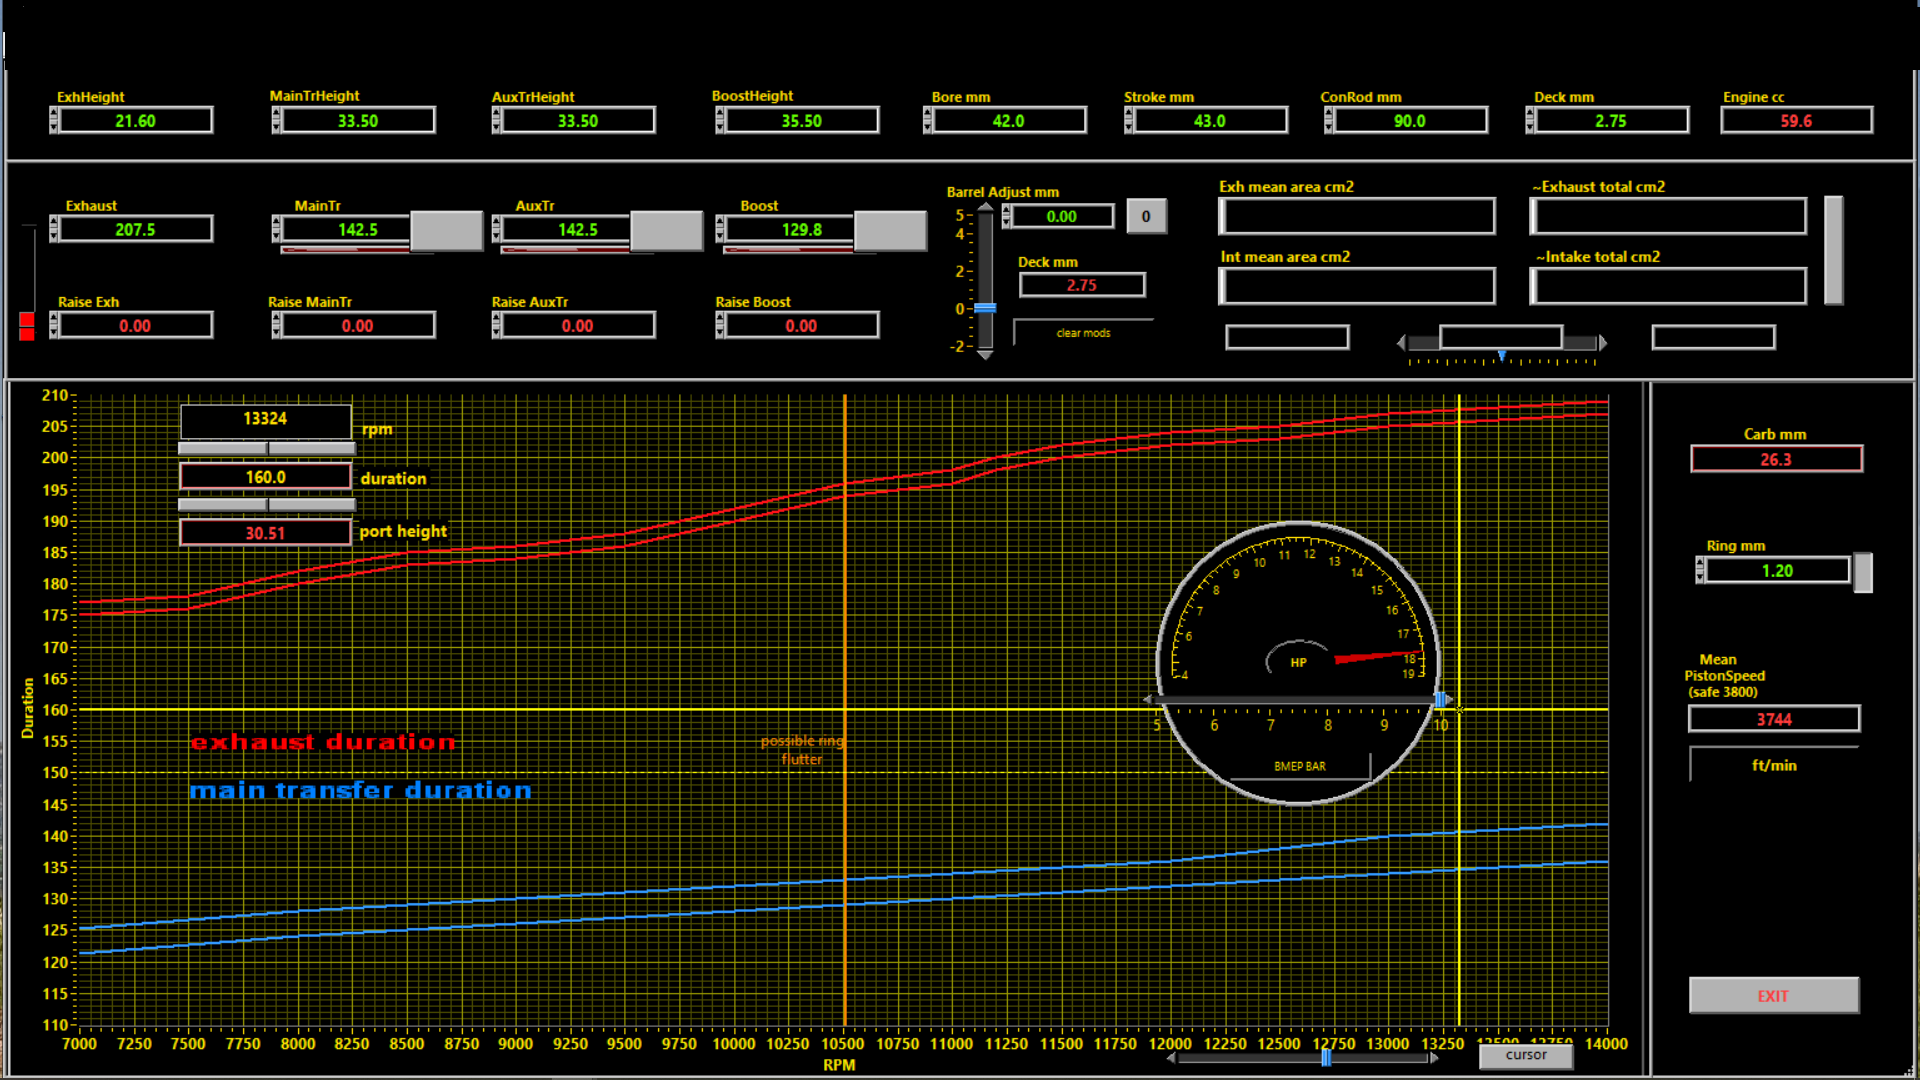Click the EXIT button
Viewport: 1920px width, 1080px height.
(x=1773, y=996)
